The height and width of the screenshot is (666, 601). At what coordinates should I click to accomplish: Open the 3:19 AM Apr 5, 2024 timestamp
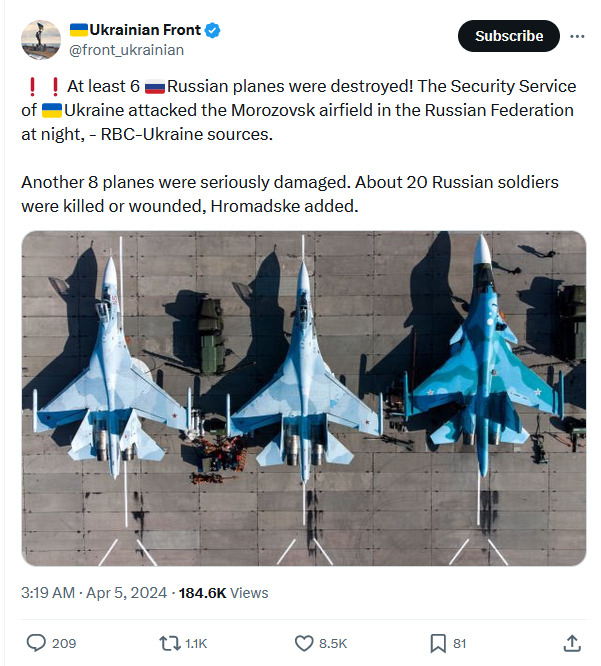pyautogui.click(x=95, y=593)
